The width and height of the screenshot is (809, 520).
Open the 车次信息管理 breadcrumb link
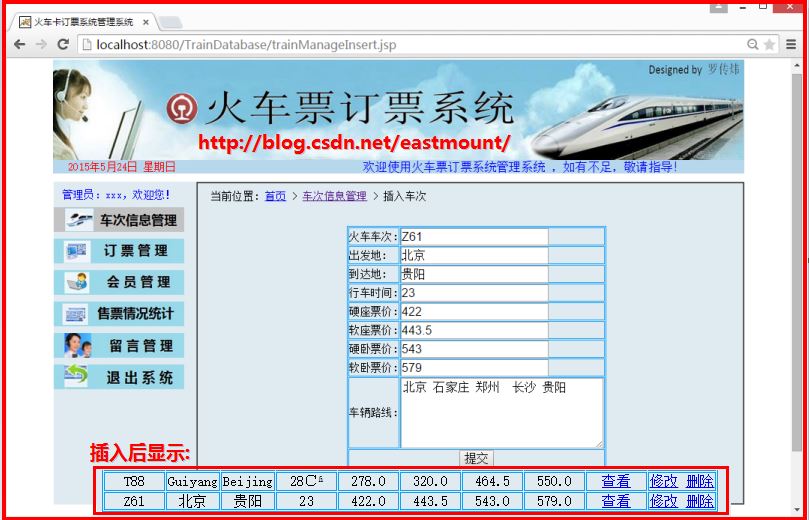click(334, 196)
